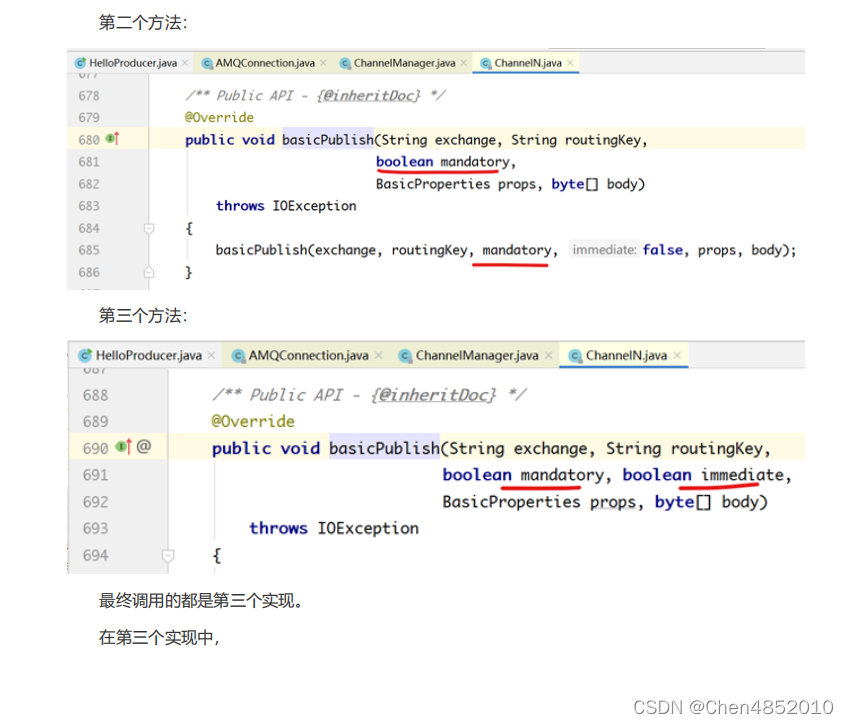Click basicPublish method name on line 680
The image size is (849, 724).
pos(328,140)
